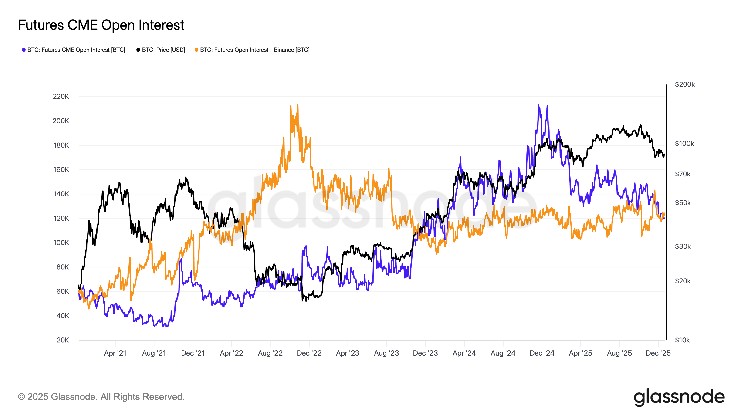
Task: Select the Apr '21 x-axis date label
Action: [115, 353]
